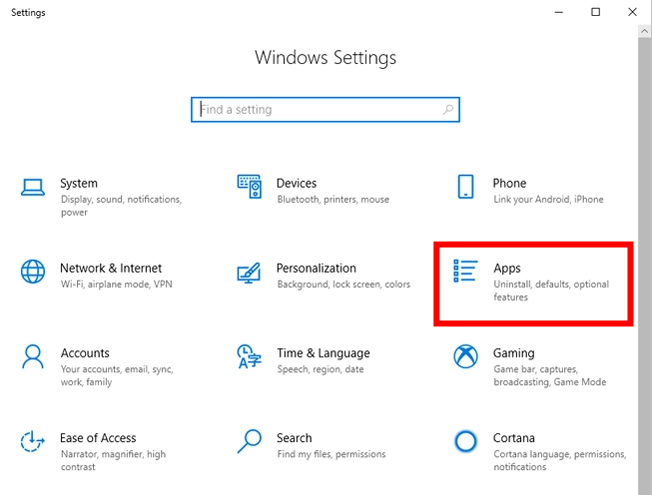Select the Cortana heading

tap(514, 438)
